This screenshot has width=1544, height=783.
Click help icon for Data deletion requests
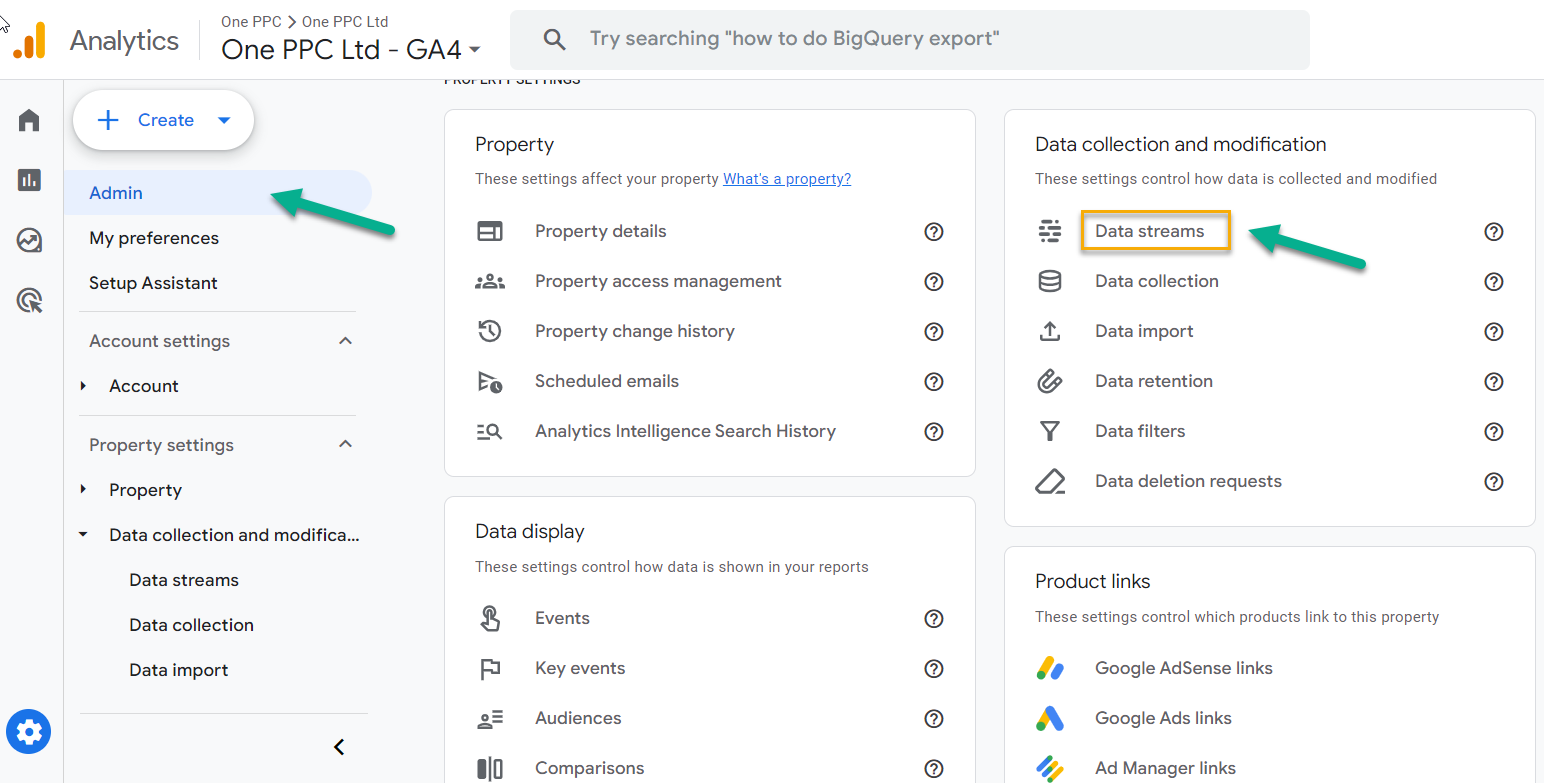click(x=1494, y=482)
